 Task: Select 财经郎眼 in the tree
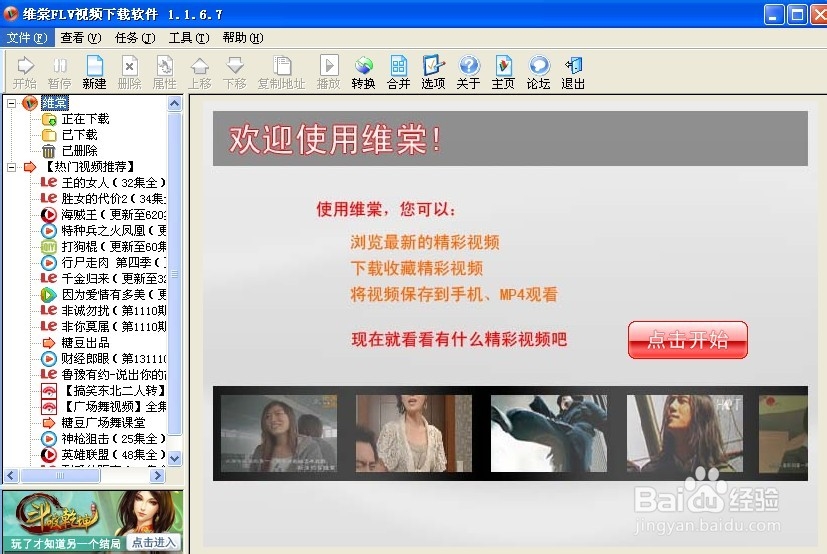tap(113, 358)
